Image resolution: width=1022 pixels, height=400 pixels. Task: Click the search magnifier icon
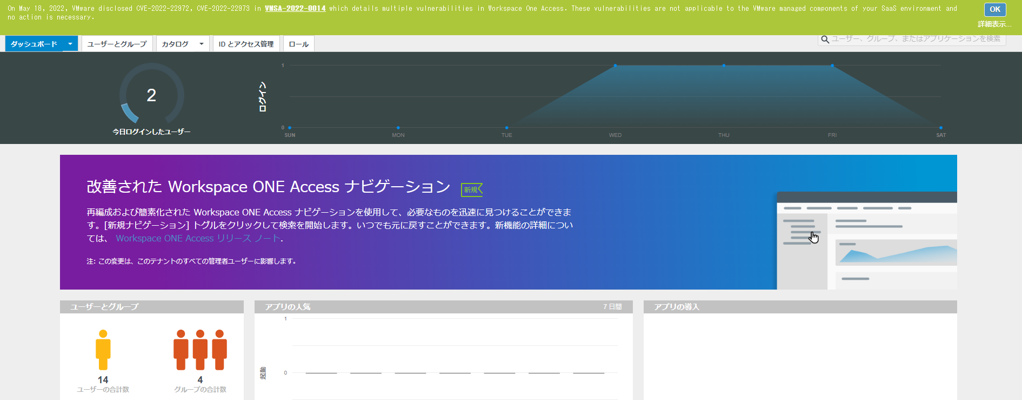coord(825,39)
